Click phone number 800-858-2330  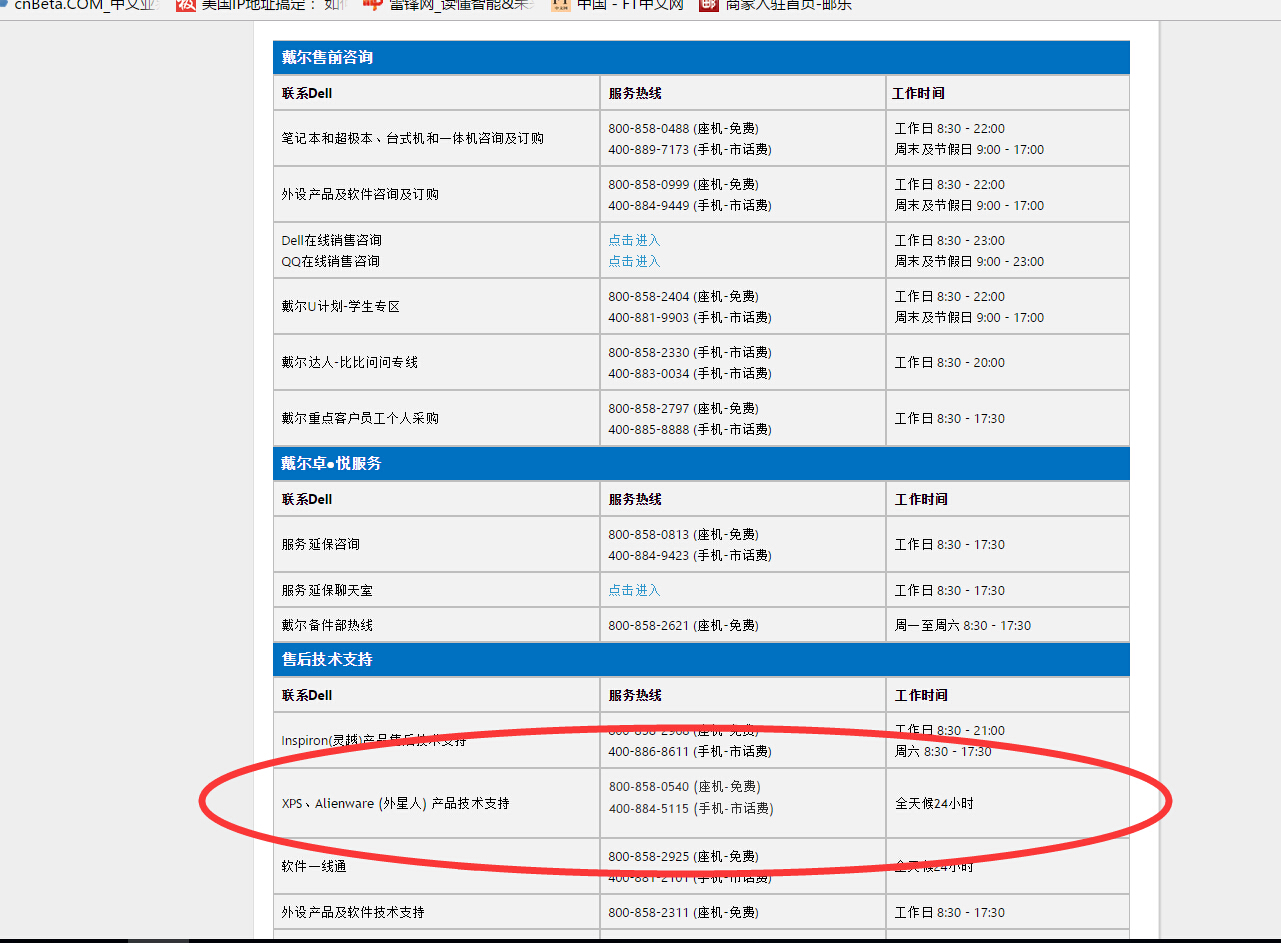tap(649, 352)
